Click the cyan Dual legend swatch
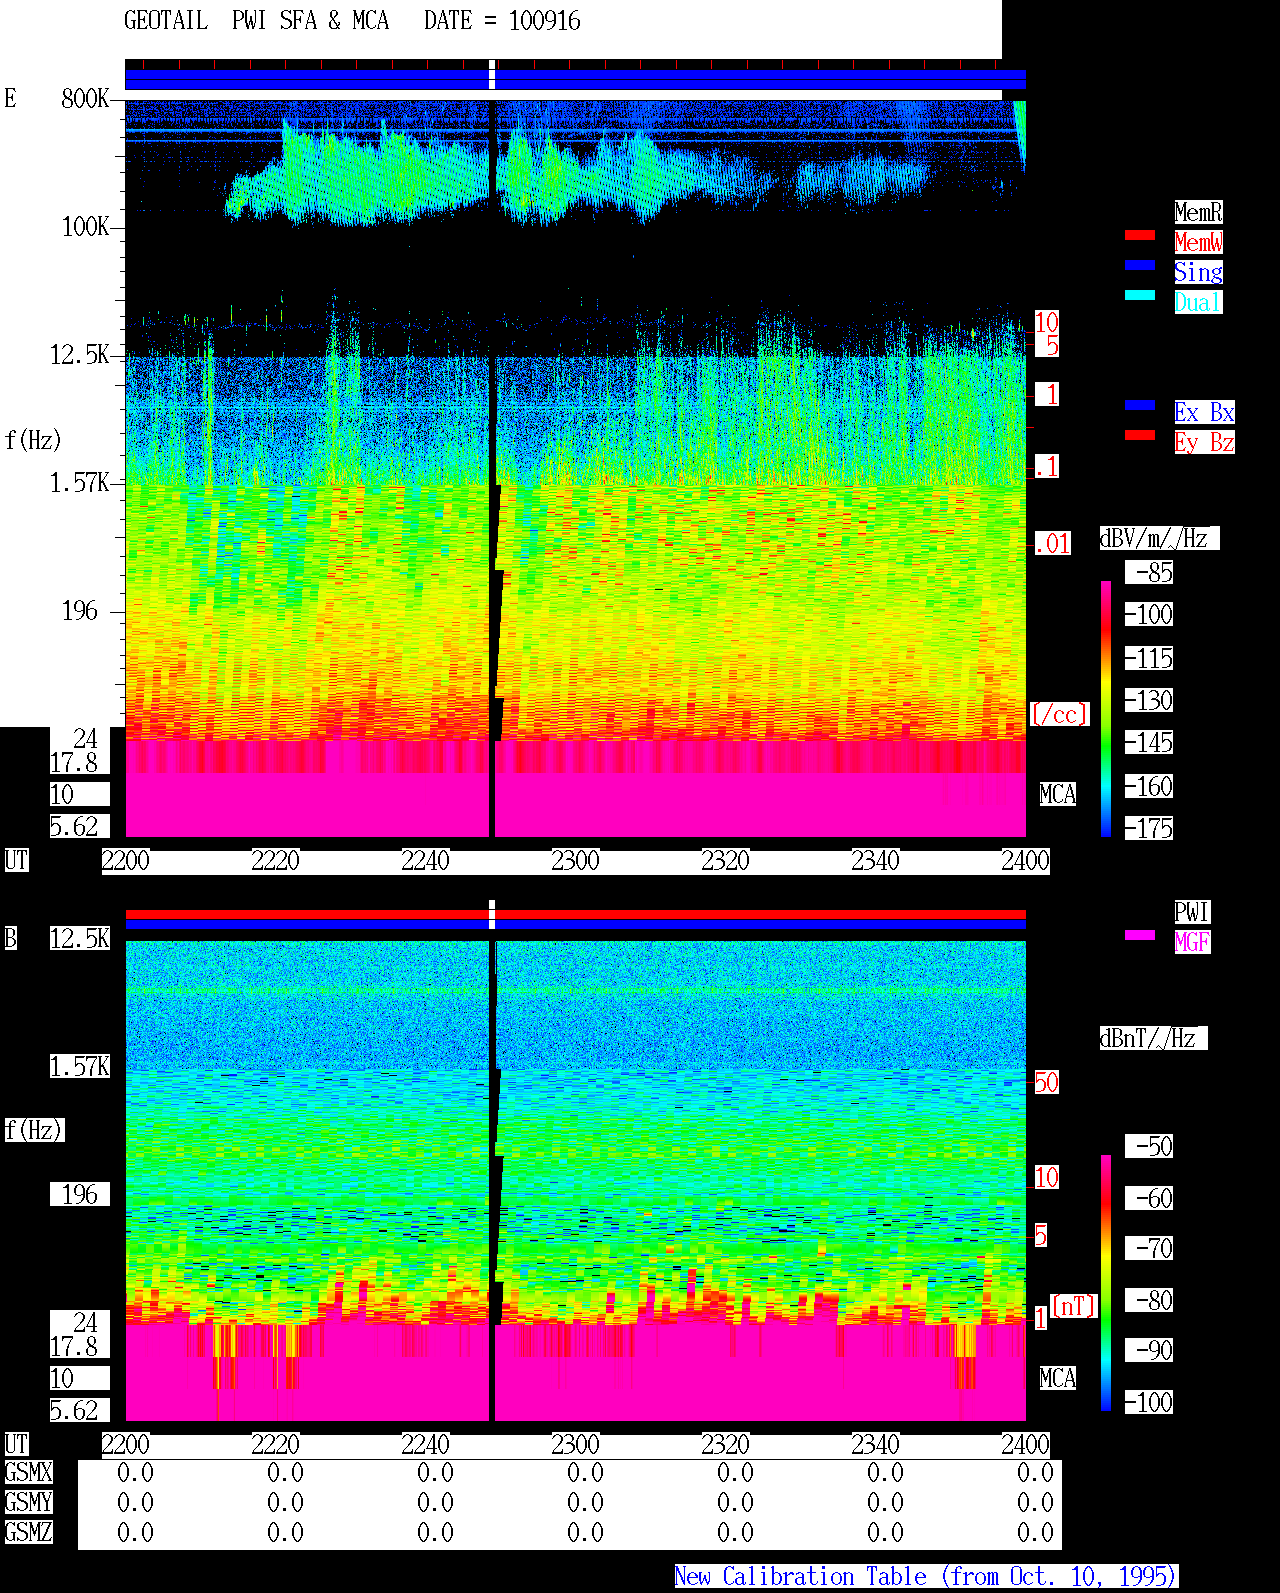The height and width of the screenshot is (1593, 1280). pyautogui.click(x=1140, y=295)
